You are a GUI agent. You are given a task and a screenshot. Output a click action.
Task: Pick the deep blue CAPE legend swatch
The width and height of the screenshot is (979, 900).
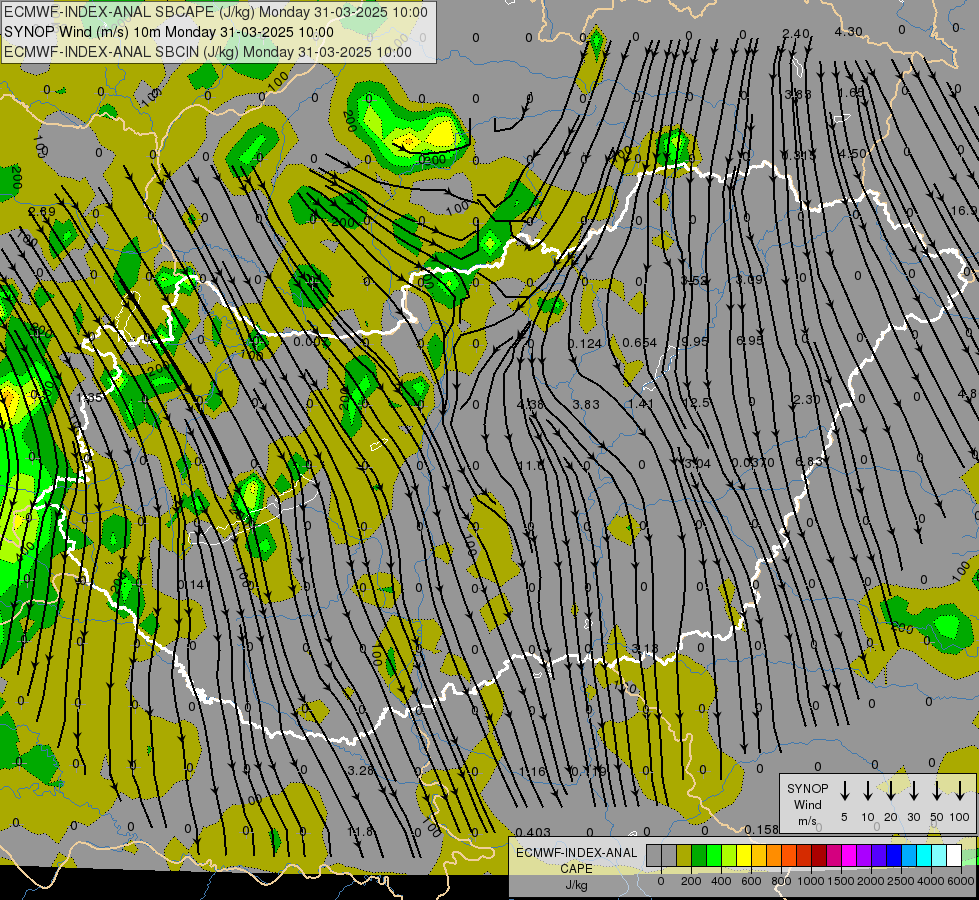point(893,856)
